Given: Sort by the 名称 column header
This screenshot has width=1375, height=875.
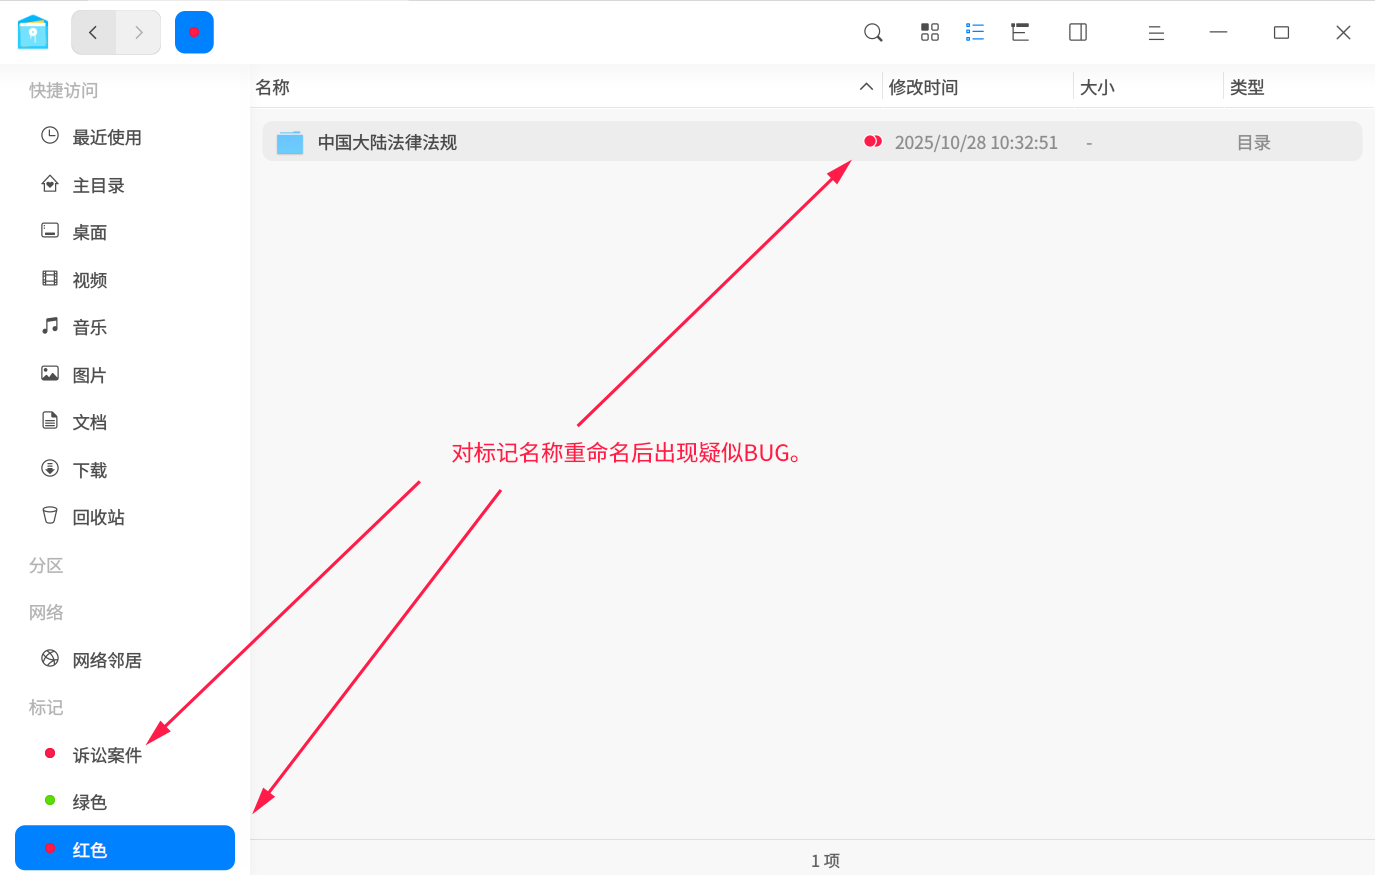Looking at the screenshot, I should tap(272, 87).
